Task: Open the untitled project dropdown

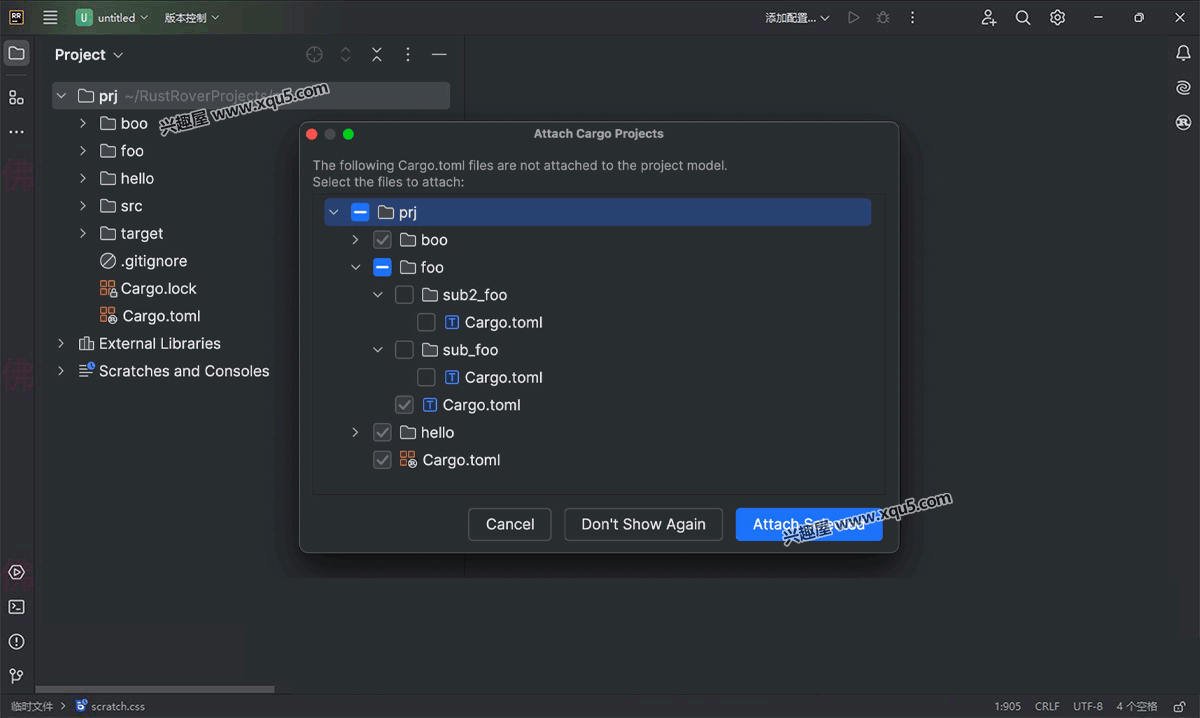Action: point(112,17)
